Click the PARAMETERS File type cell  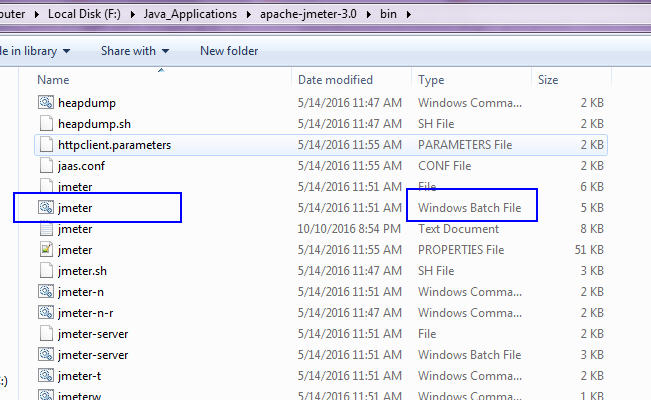pyautogui.click(x=465, y=145)
